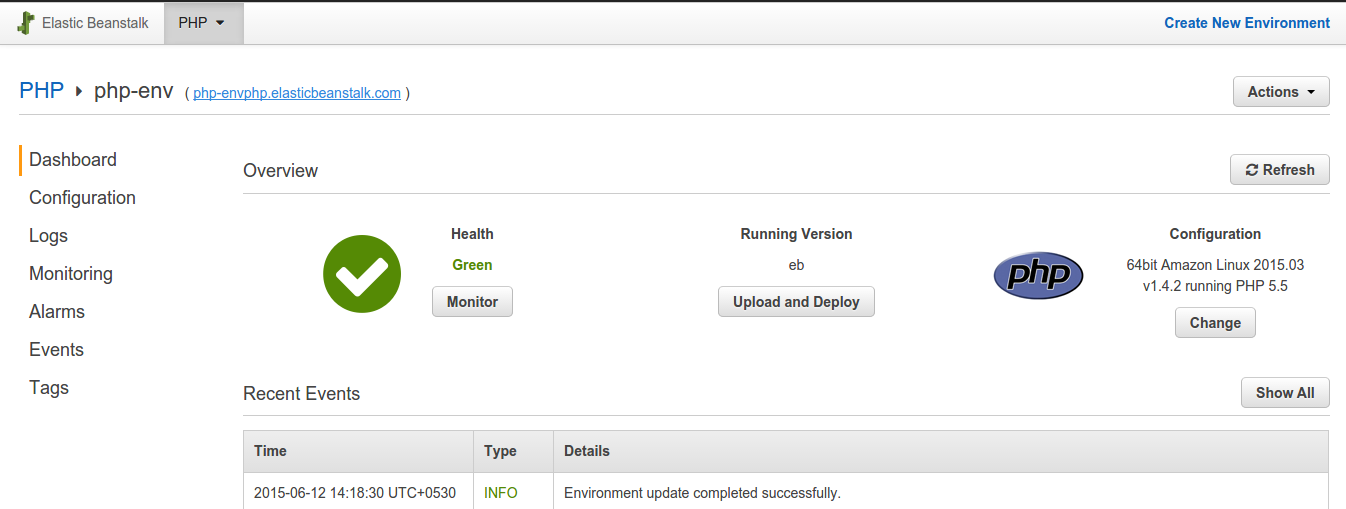Screen dimensions: 1346x509
Task: Click the Running Version label
Action: tap(796, 234)
